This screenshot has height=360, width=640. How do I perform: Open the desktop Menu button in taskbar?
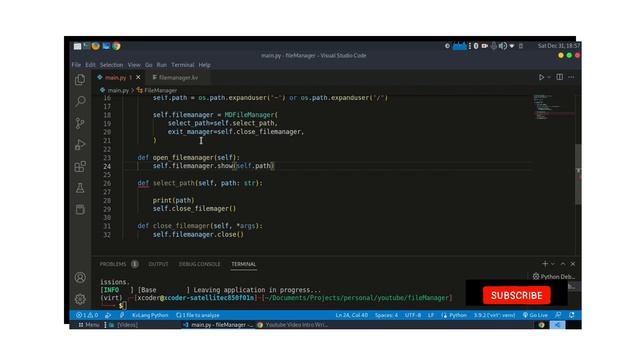click(x=89, y=325)
